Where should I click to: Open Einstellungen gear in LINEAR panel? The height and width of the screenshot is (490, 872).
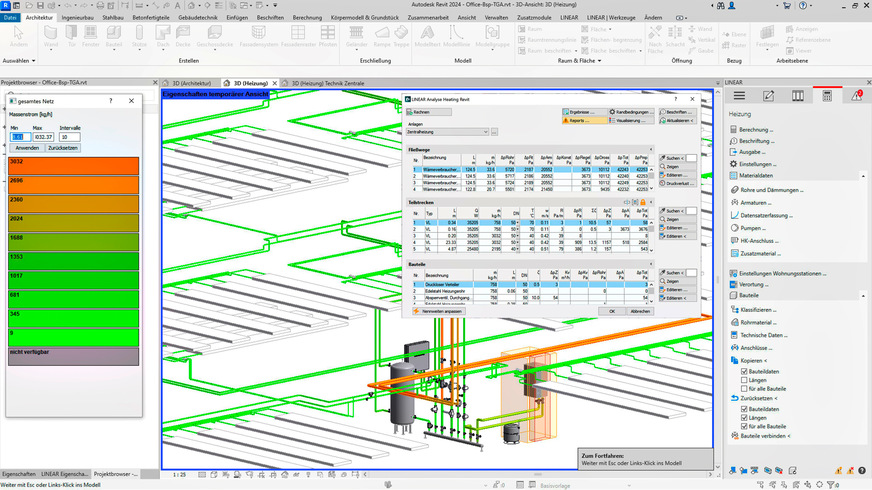click(x=753, y=164)
